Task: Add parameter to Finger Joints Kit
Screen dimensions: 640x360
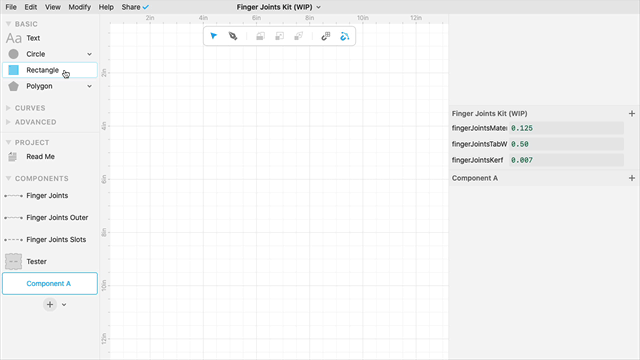Action: pyautogui.click(x=632, y=113)
